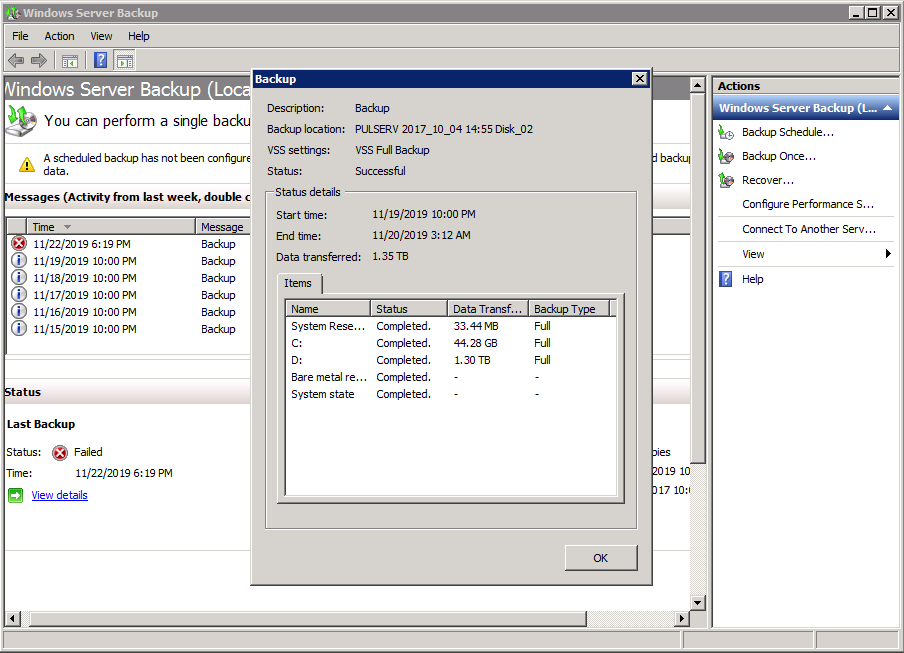Select the System state item row
Screen dimensions: 904x653
pyautogui.click(x=451, y=394)
